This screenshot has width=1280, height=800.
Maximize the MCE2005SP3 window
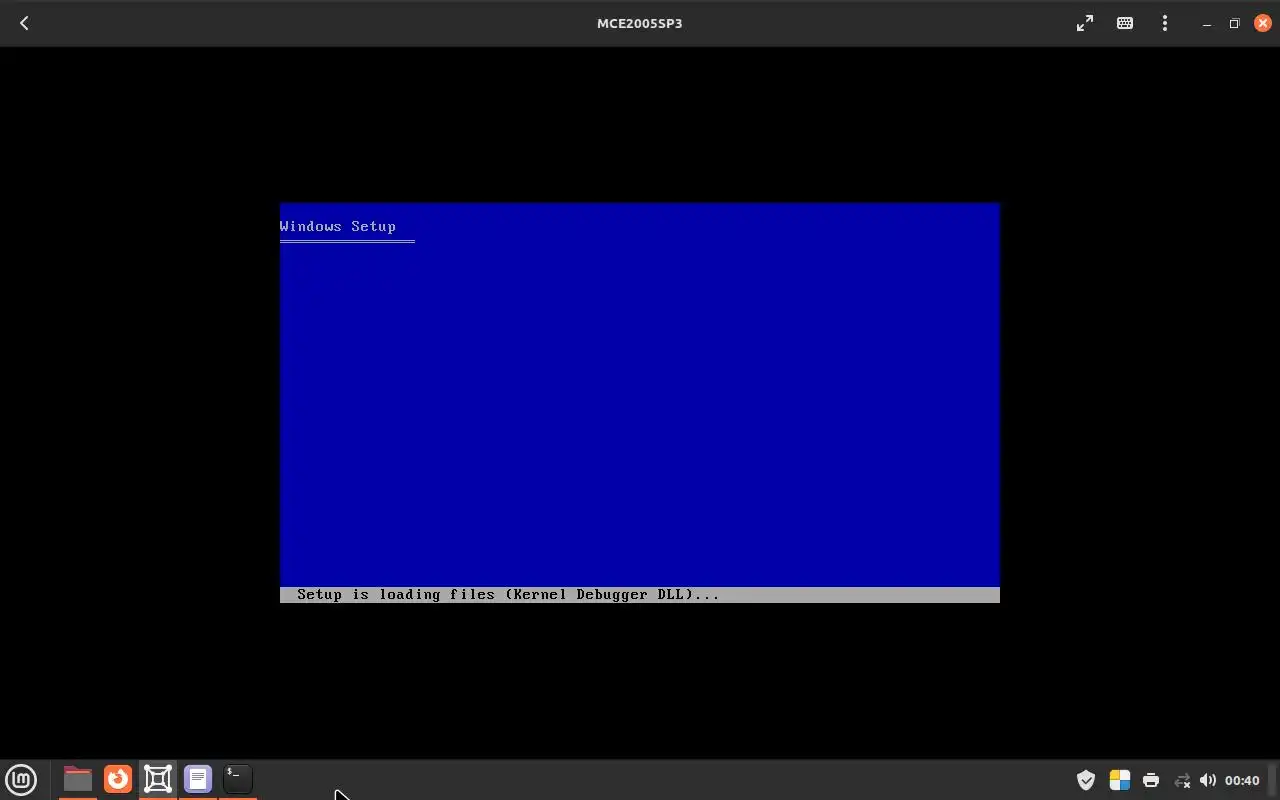coord(1234,23)
